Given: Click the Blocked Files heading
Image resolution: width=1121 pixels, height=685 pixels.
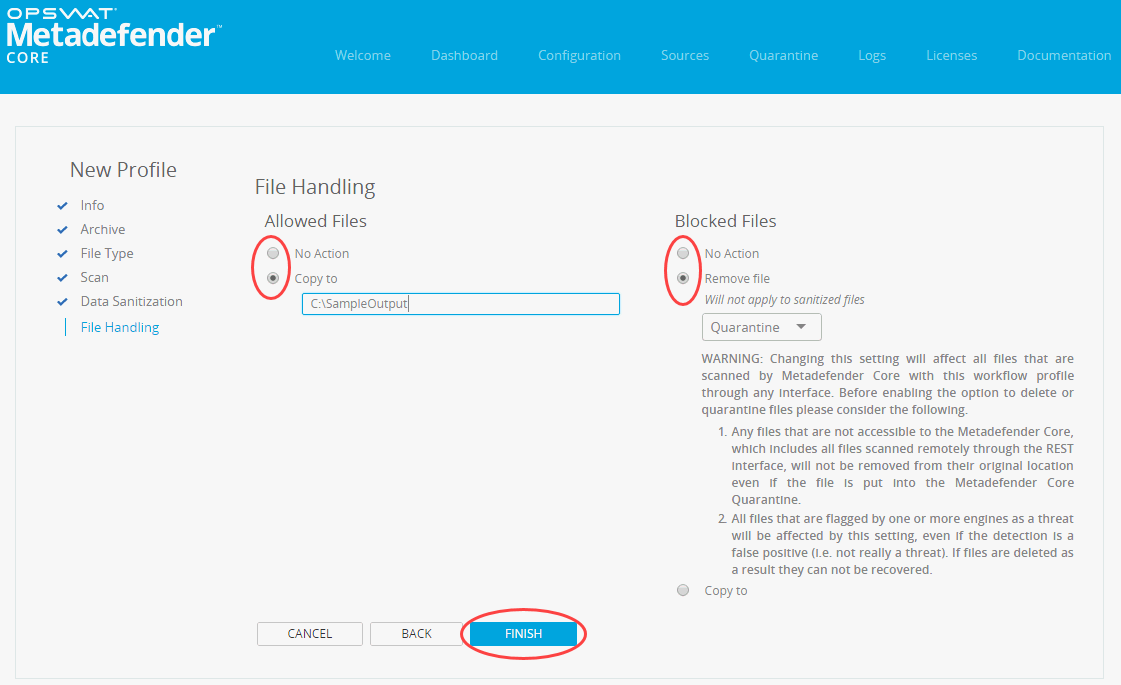Looking at the screenshot, I should tap(726, 221).
